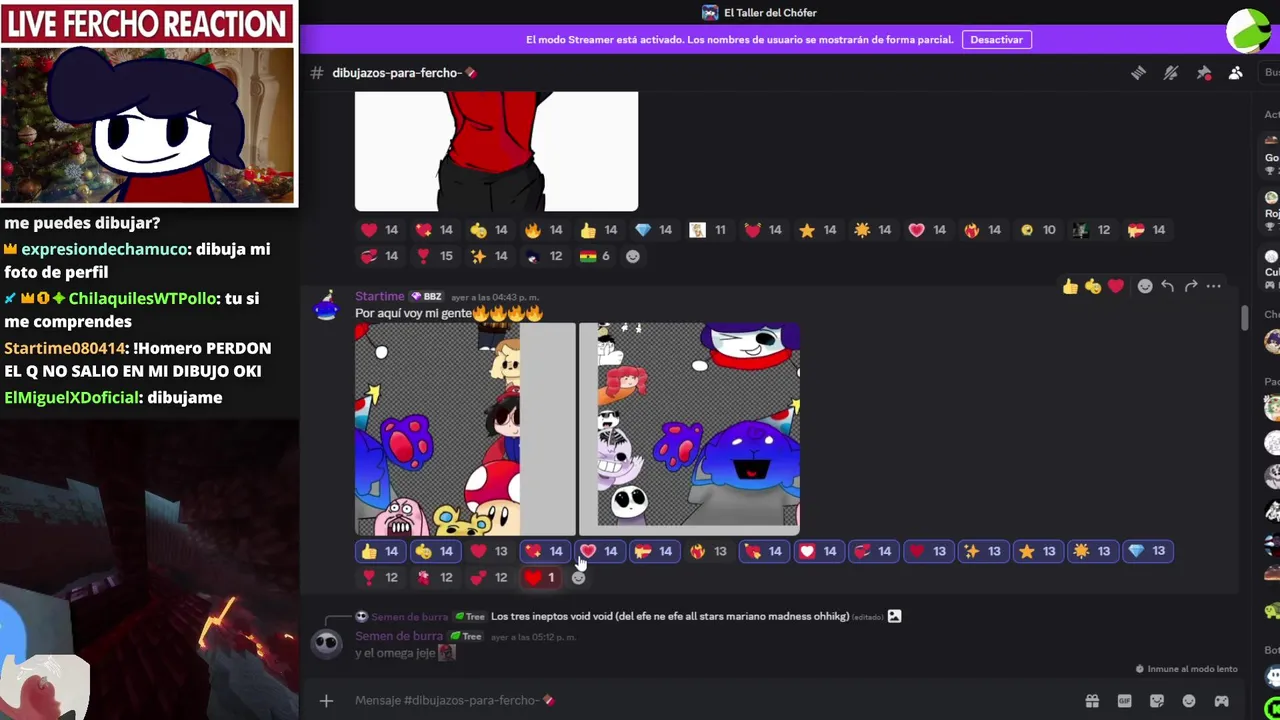Screen dimensions: 1280x720
Task: Toggle the sparkles 14 reaction
Action: 489,256
